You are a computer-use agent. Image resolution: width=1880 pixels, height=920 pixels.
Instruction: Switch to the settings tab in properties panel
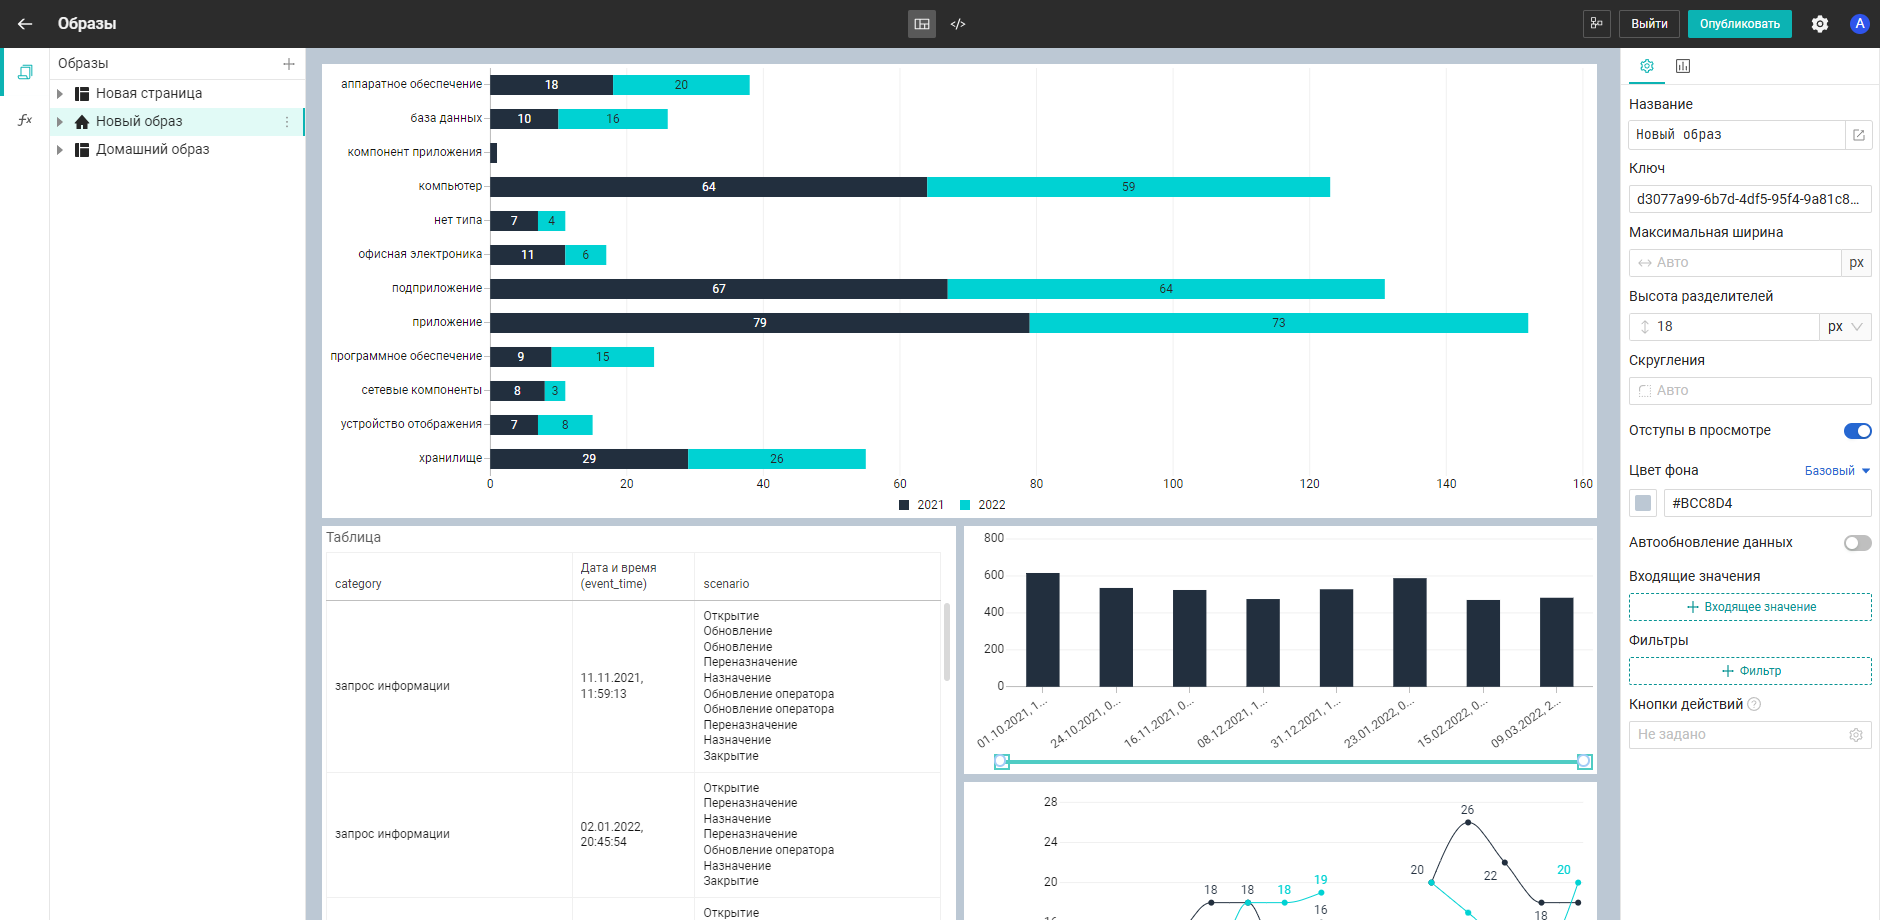1647,66
